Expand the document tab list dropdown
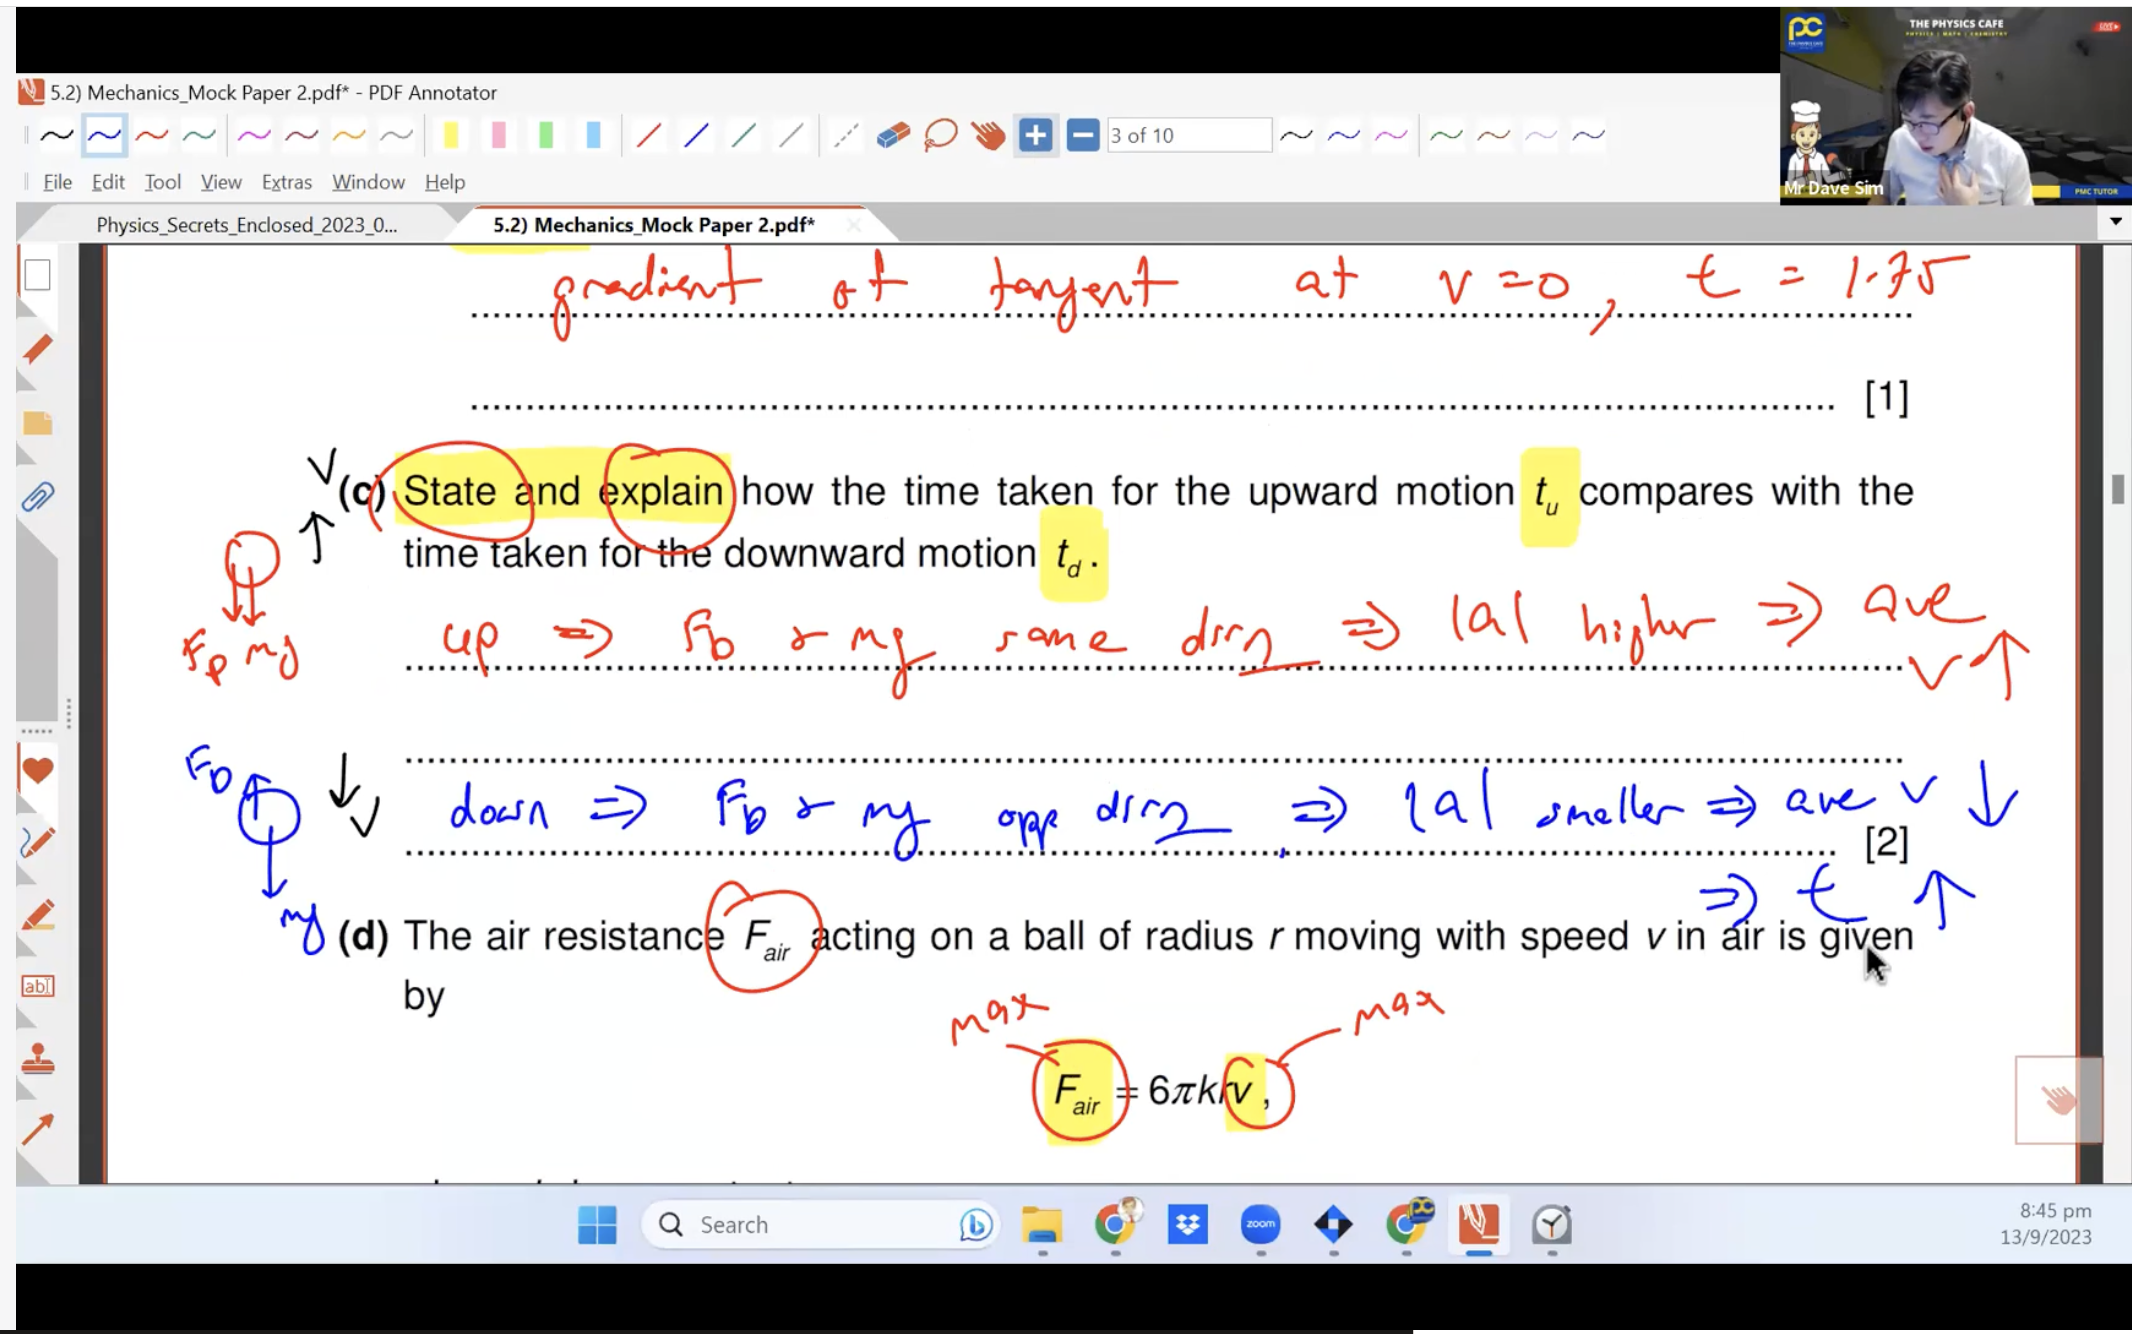Image resolution: width=2132 pixels, height=1334 pixels. (2115, 222)
